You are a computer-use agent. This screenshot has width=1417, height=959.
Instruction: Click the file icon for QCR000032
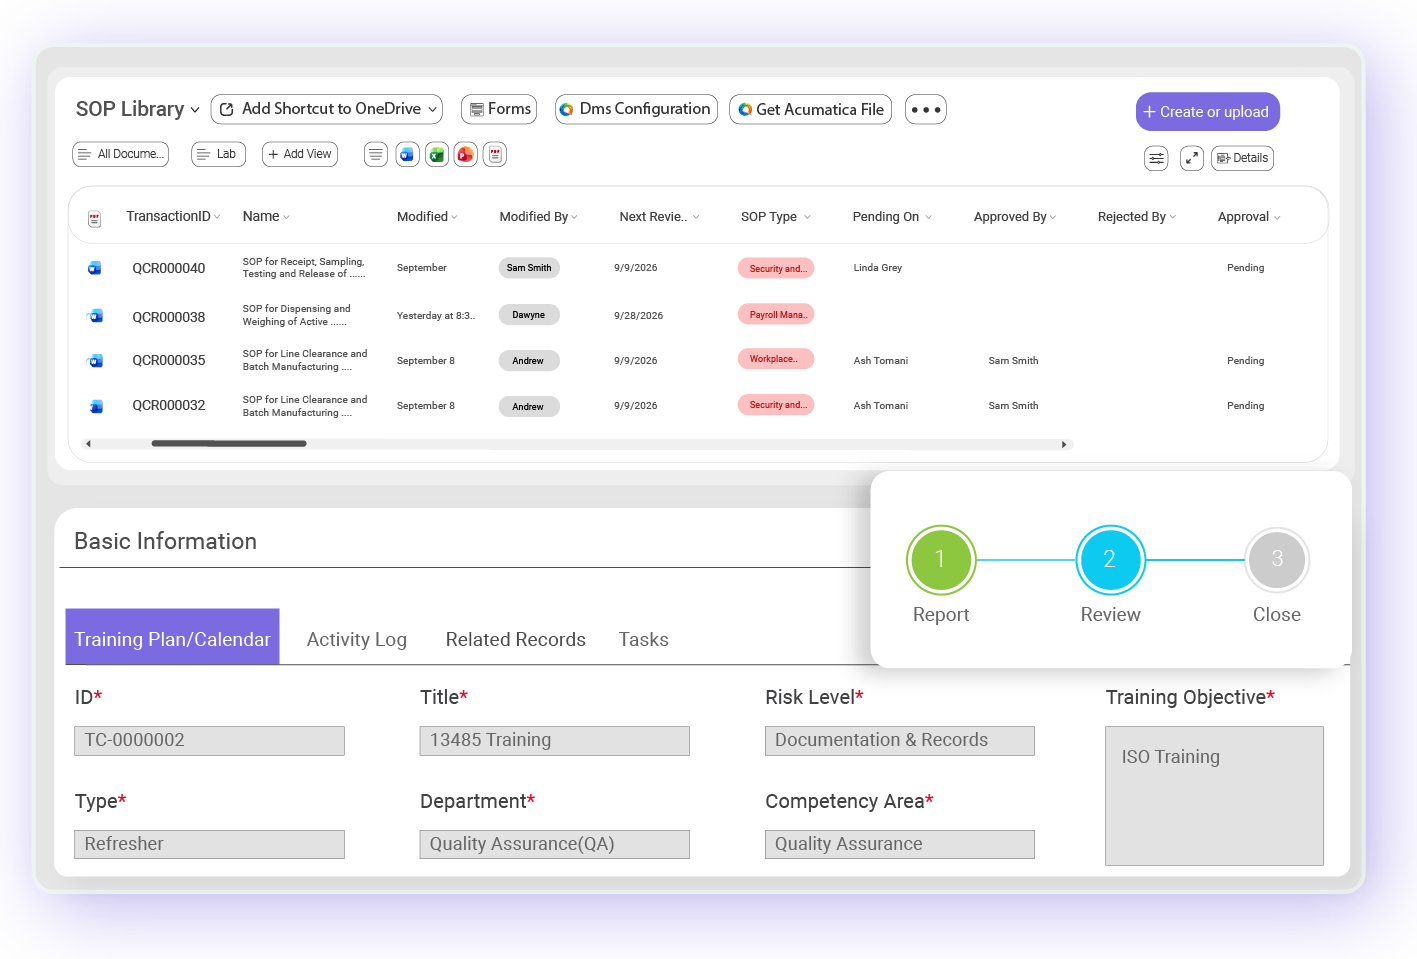pyautogui.click(x=95, y=406)
